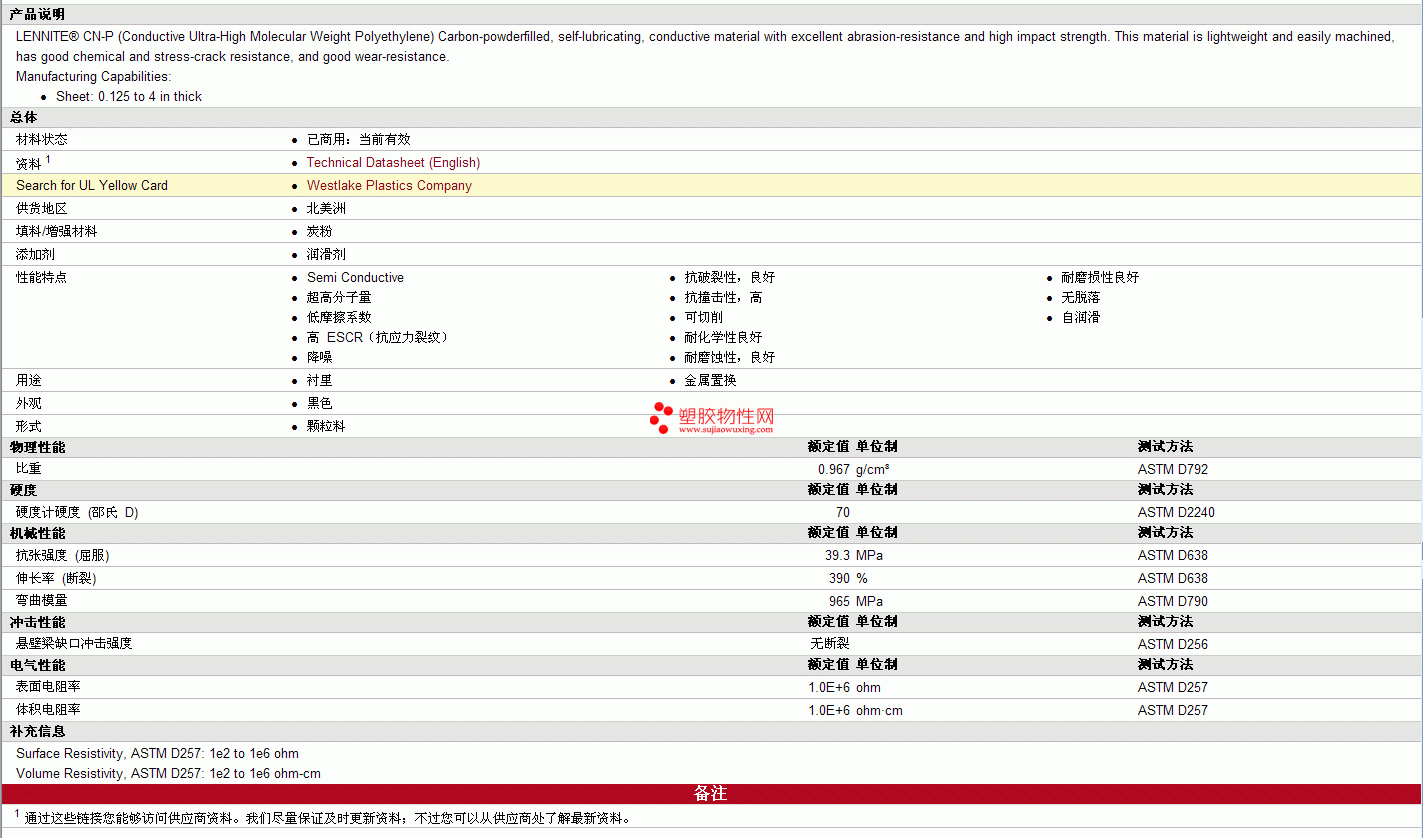Click the '物理性能' section header
1423x838 pixels.
[x=37, y=446]
